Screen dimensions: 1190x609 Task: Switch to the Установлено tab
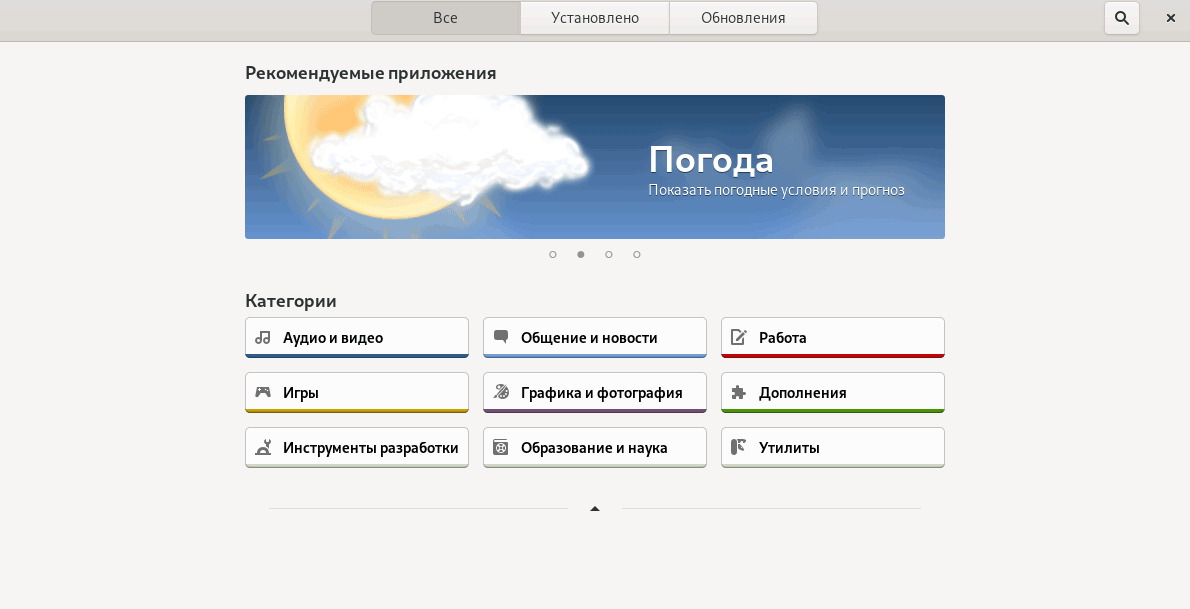[595, 18]
